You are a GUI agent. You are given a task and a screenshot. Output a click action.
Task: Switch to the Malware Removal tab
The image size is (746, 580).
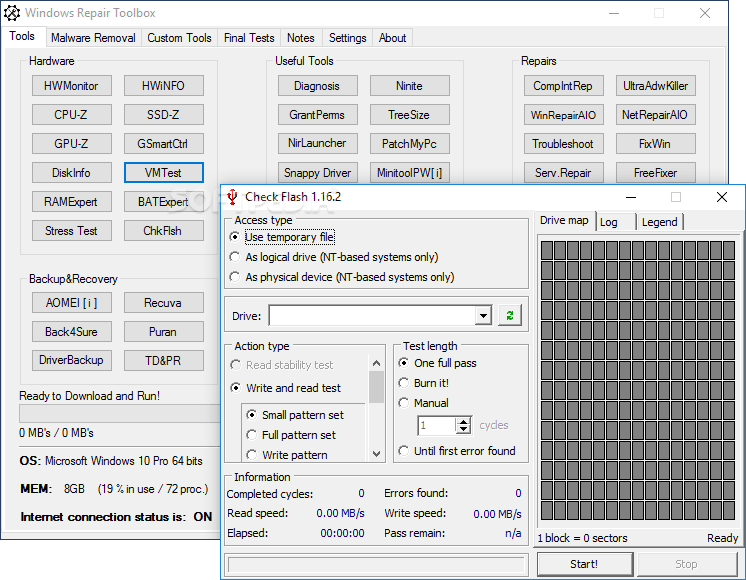tap(92, 38)
